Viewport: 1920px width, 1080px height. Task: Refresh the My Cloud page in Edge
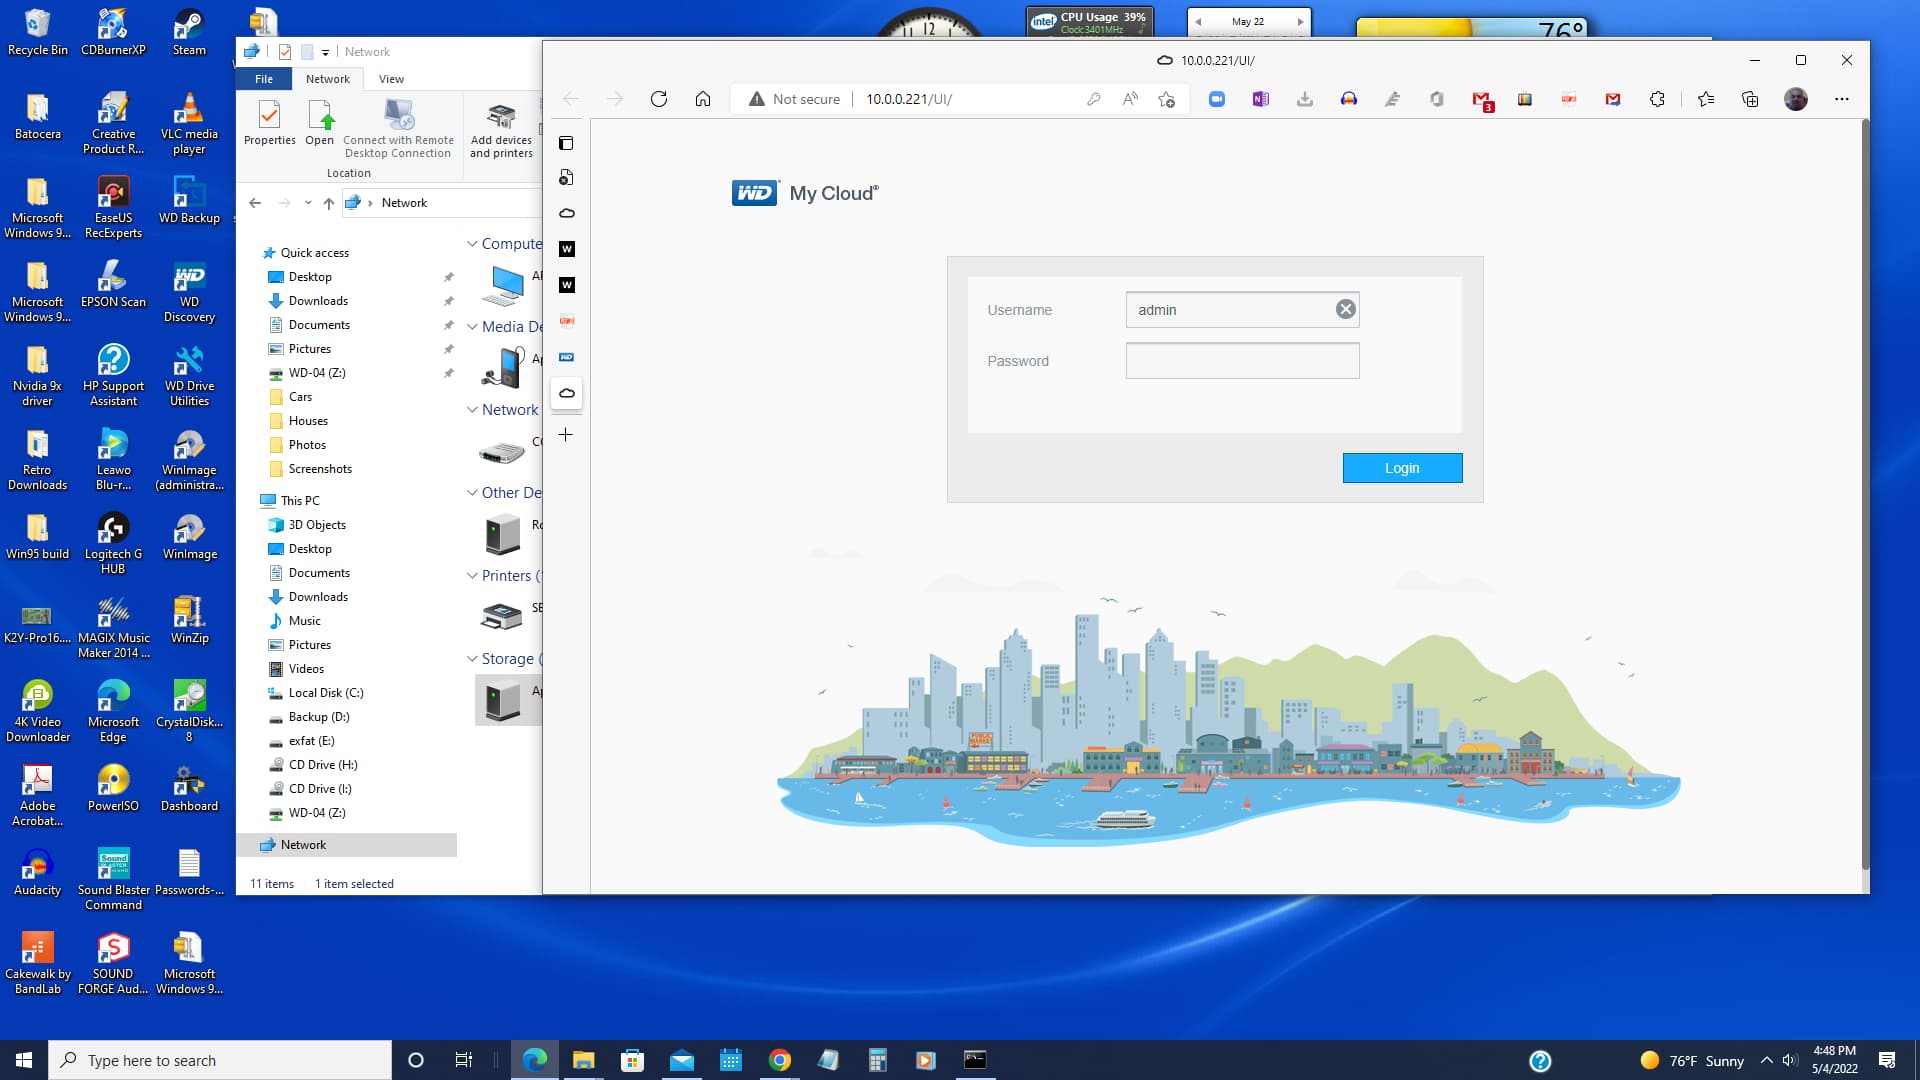click(x=658, y=99)
